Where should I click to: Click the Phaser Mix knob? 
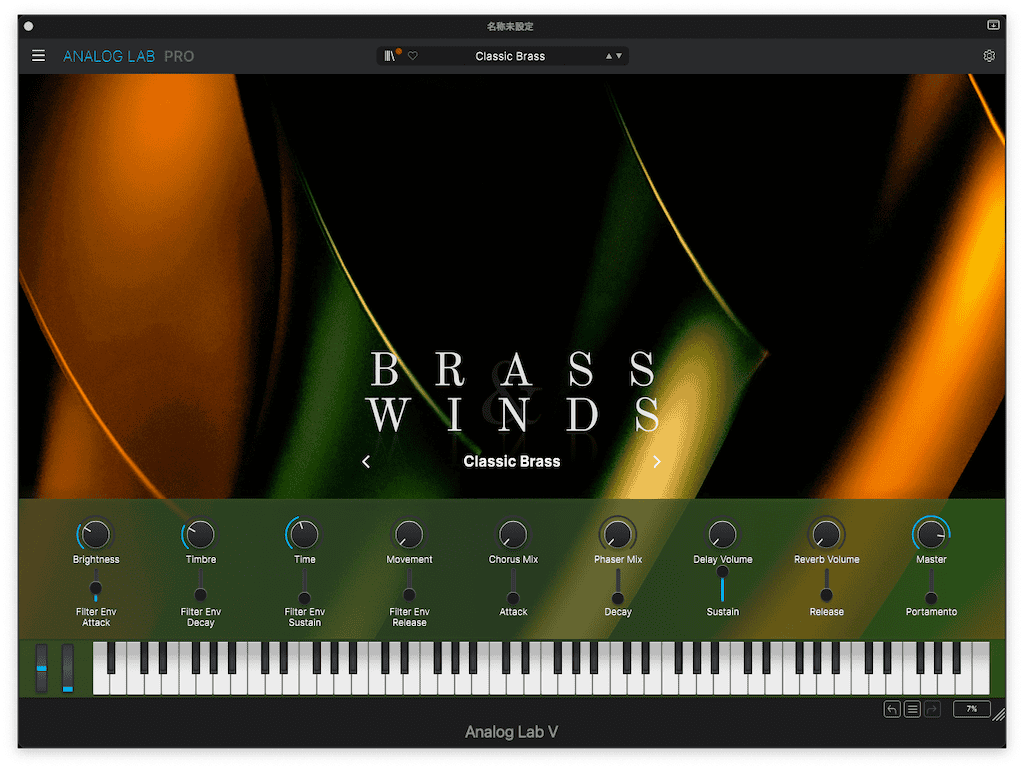point(618,535)
